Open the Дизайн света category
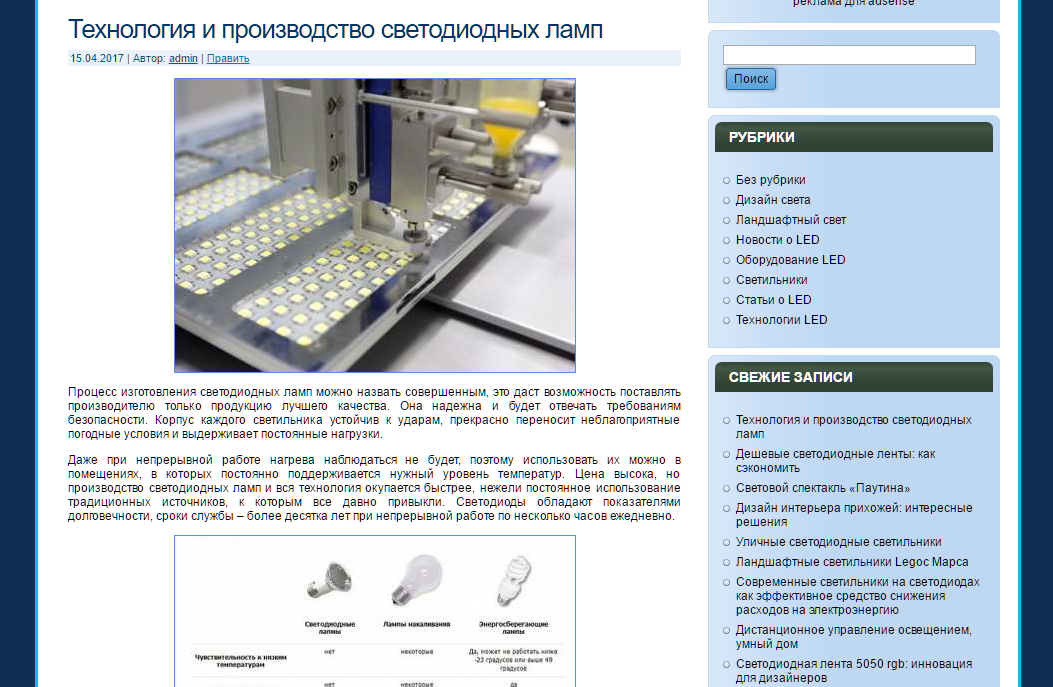The image size is (1053, 687). pos(773,200)
